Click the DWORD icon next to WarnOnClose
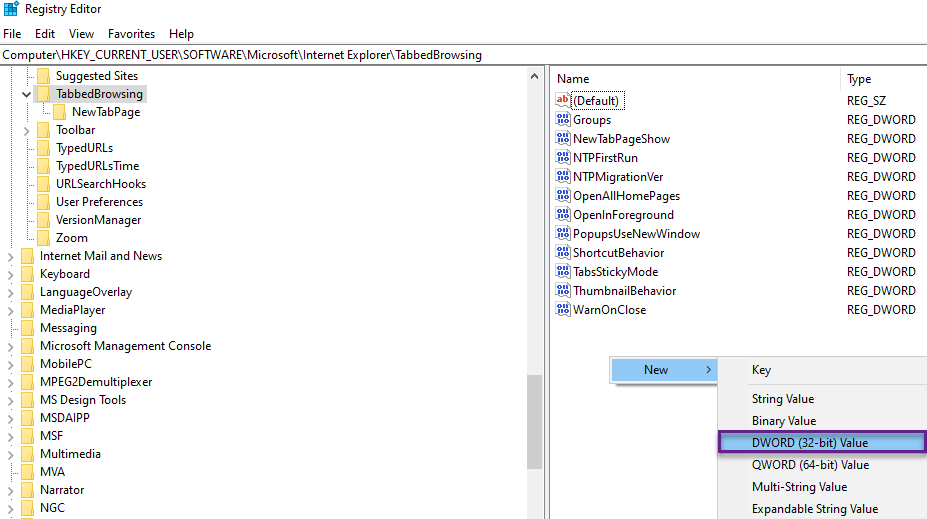 pyautogui.click(x=562, y=310)
